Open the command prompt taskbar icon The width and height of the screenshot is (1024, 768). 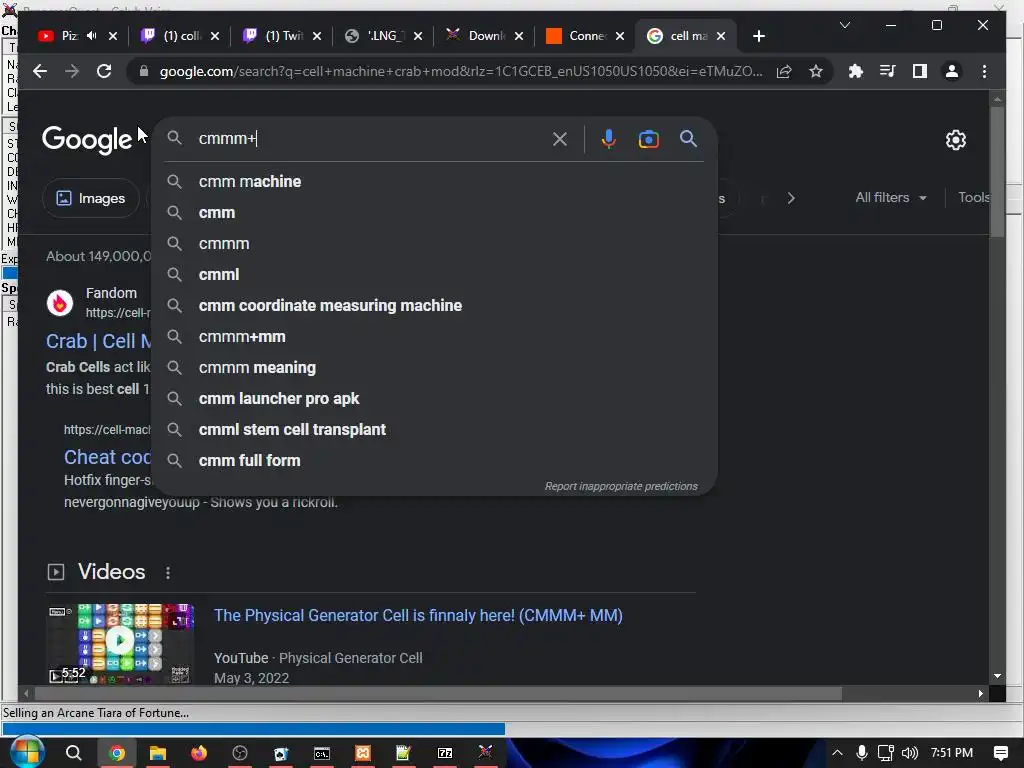point(322,753)
